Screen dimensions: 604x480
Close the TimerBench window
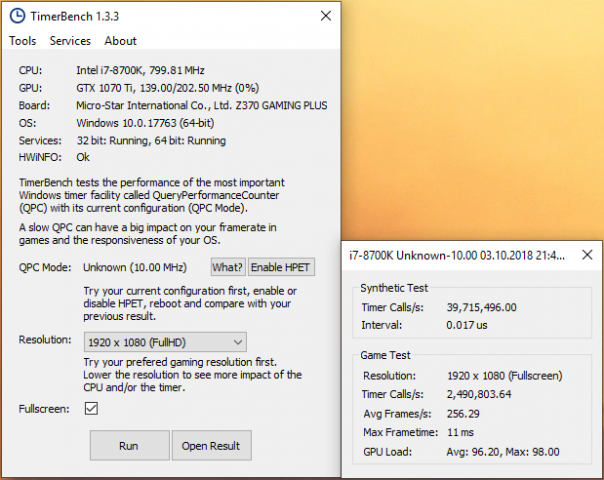(325, 16)
